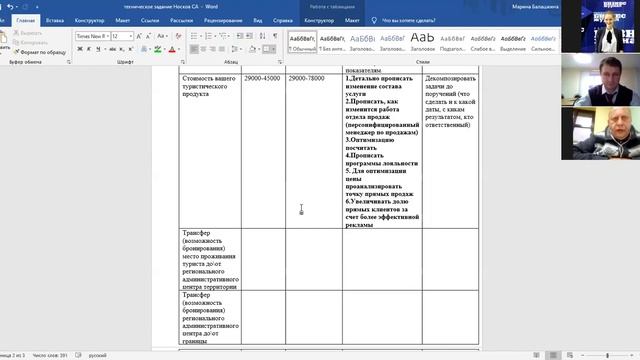This screenshot has width=640, height=360.
Task: Align text left
Action: pos(194,49)
